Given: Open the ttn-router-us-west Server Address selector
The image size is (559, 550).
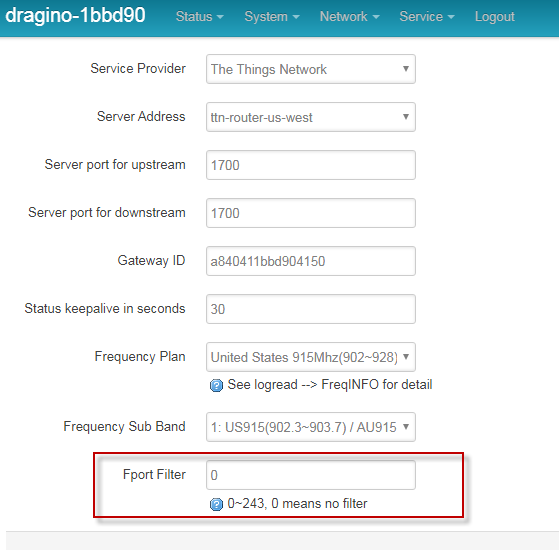Looking at the screenshot, I should click(311, 117).
